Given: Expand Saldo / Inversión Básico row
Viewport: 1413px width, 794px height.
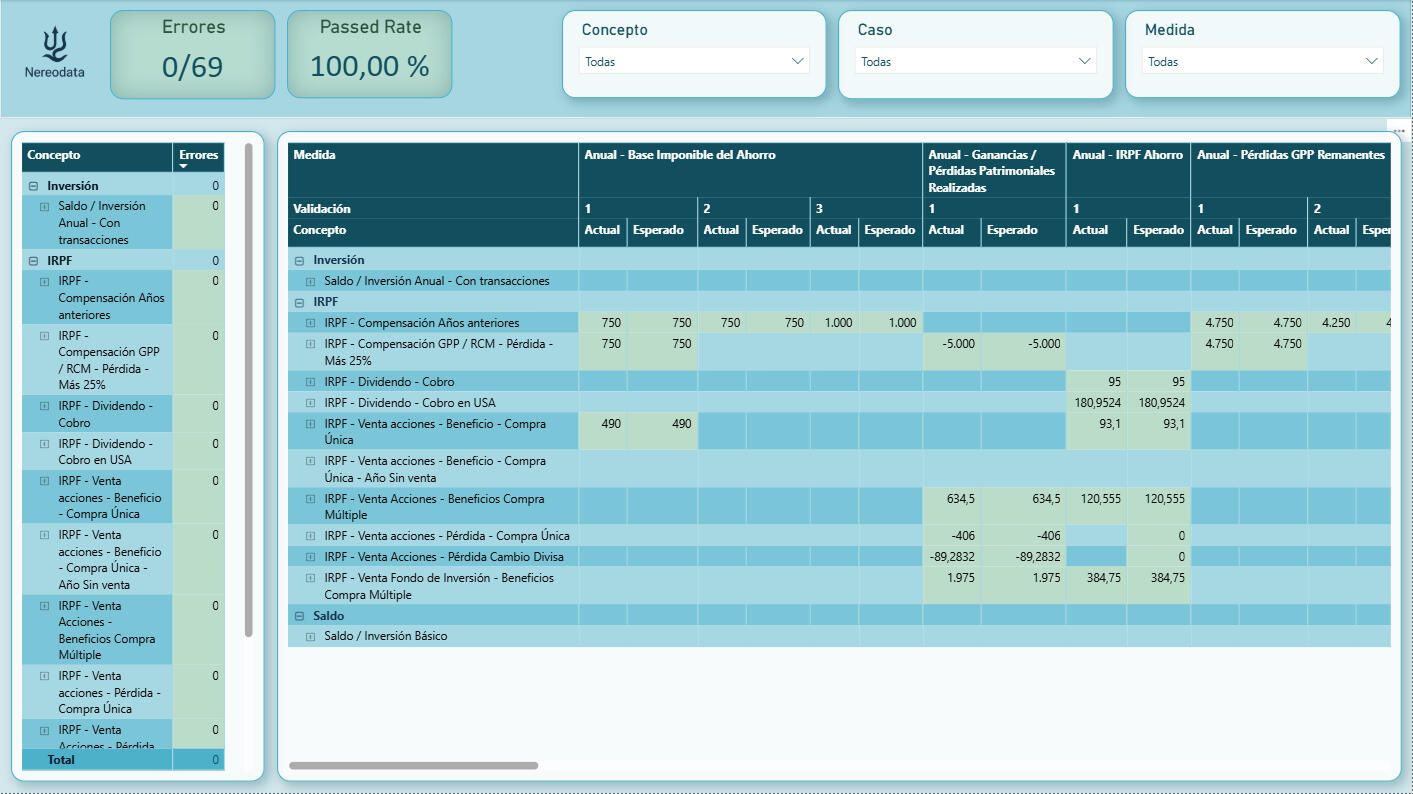Looking at the screenshot, I should click(x=311, y=636).
